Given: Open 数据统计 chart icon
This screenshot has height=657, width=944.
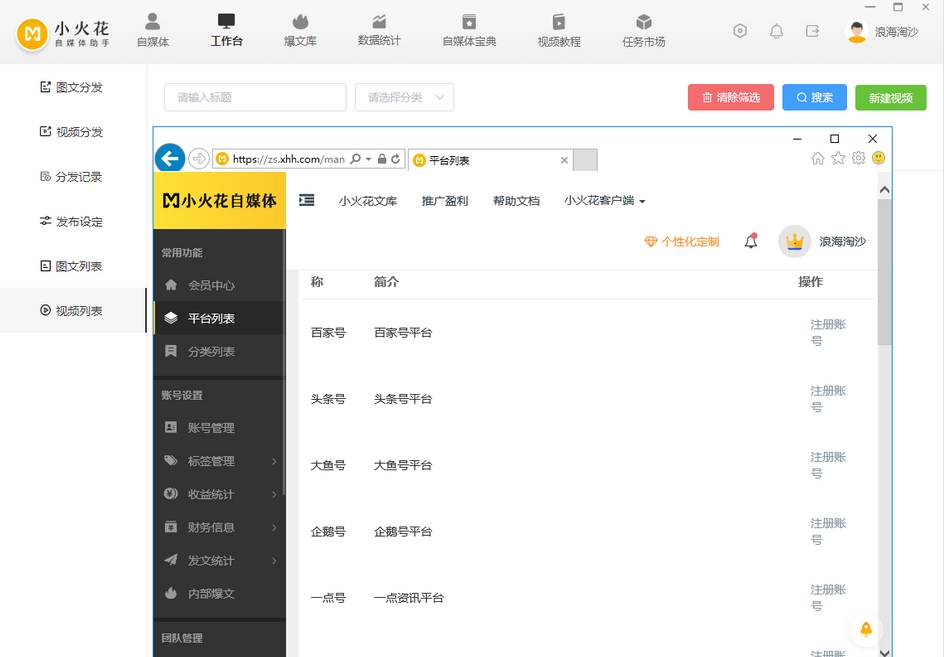Looking at the screenshot, I should tap(379, 22).
